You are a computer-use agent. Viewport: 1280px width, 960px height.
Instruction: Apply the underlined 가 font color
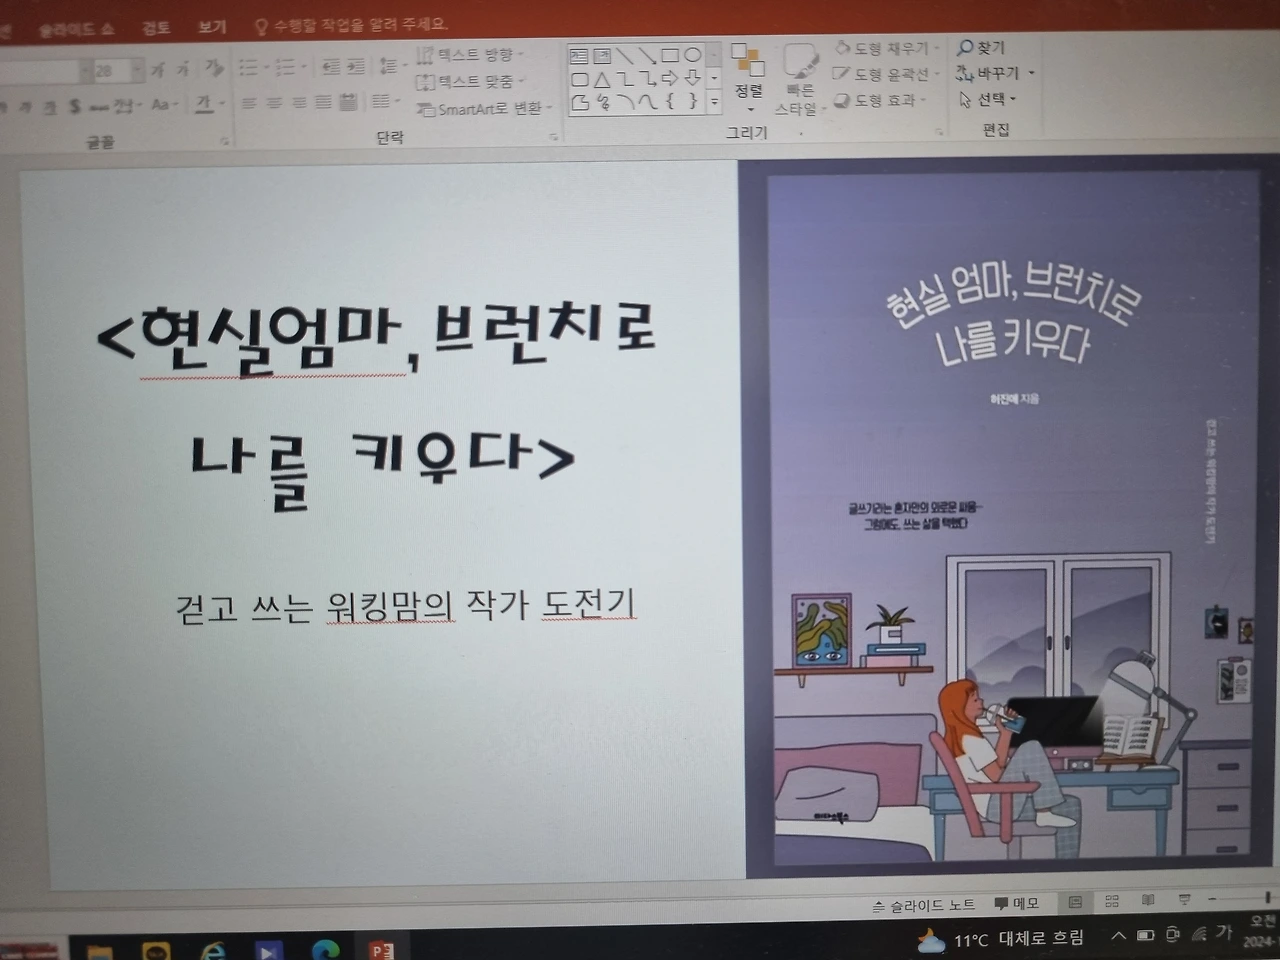coord(205,103)
